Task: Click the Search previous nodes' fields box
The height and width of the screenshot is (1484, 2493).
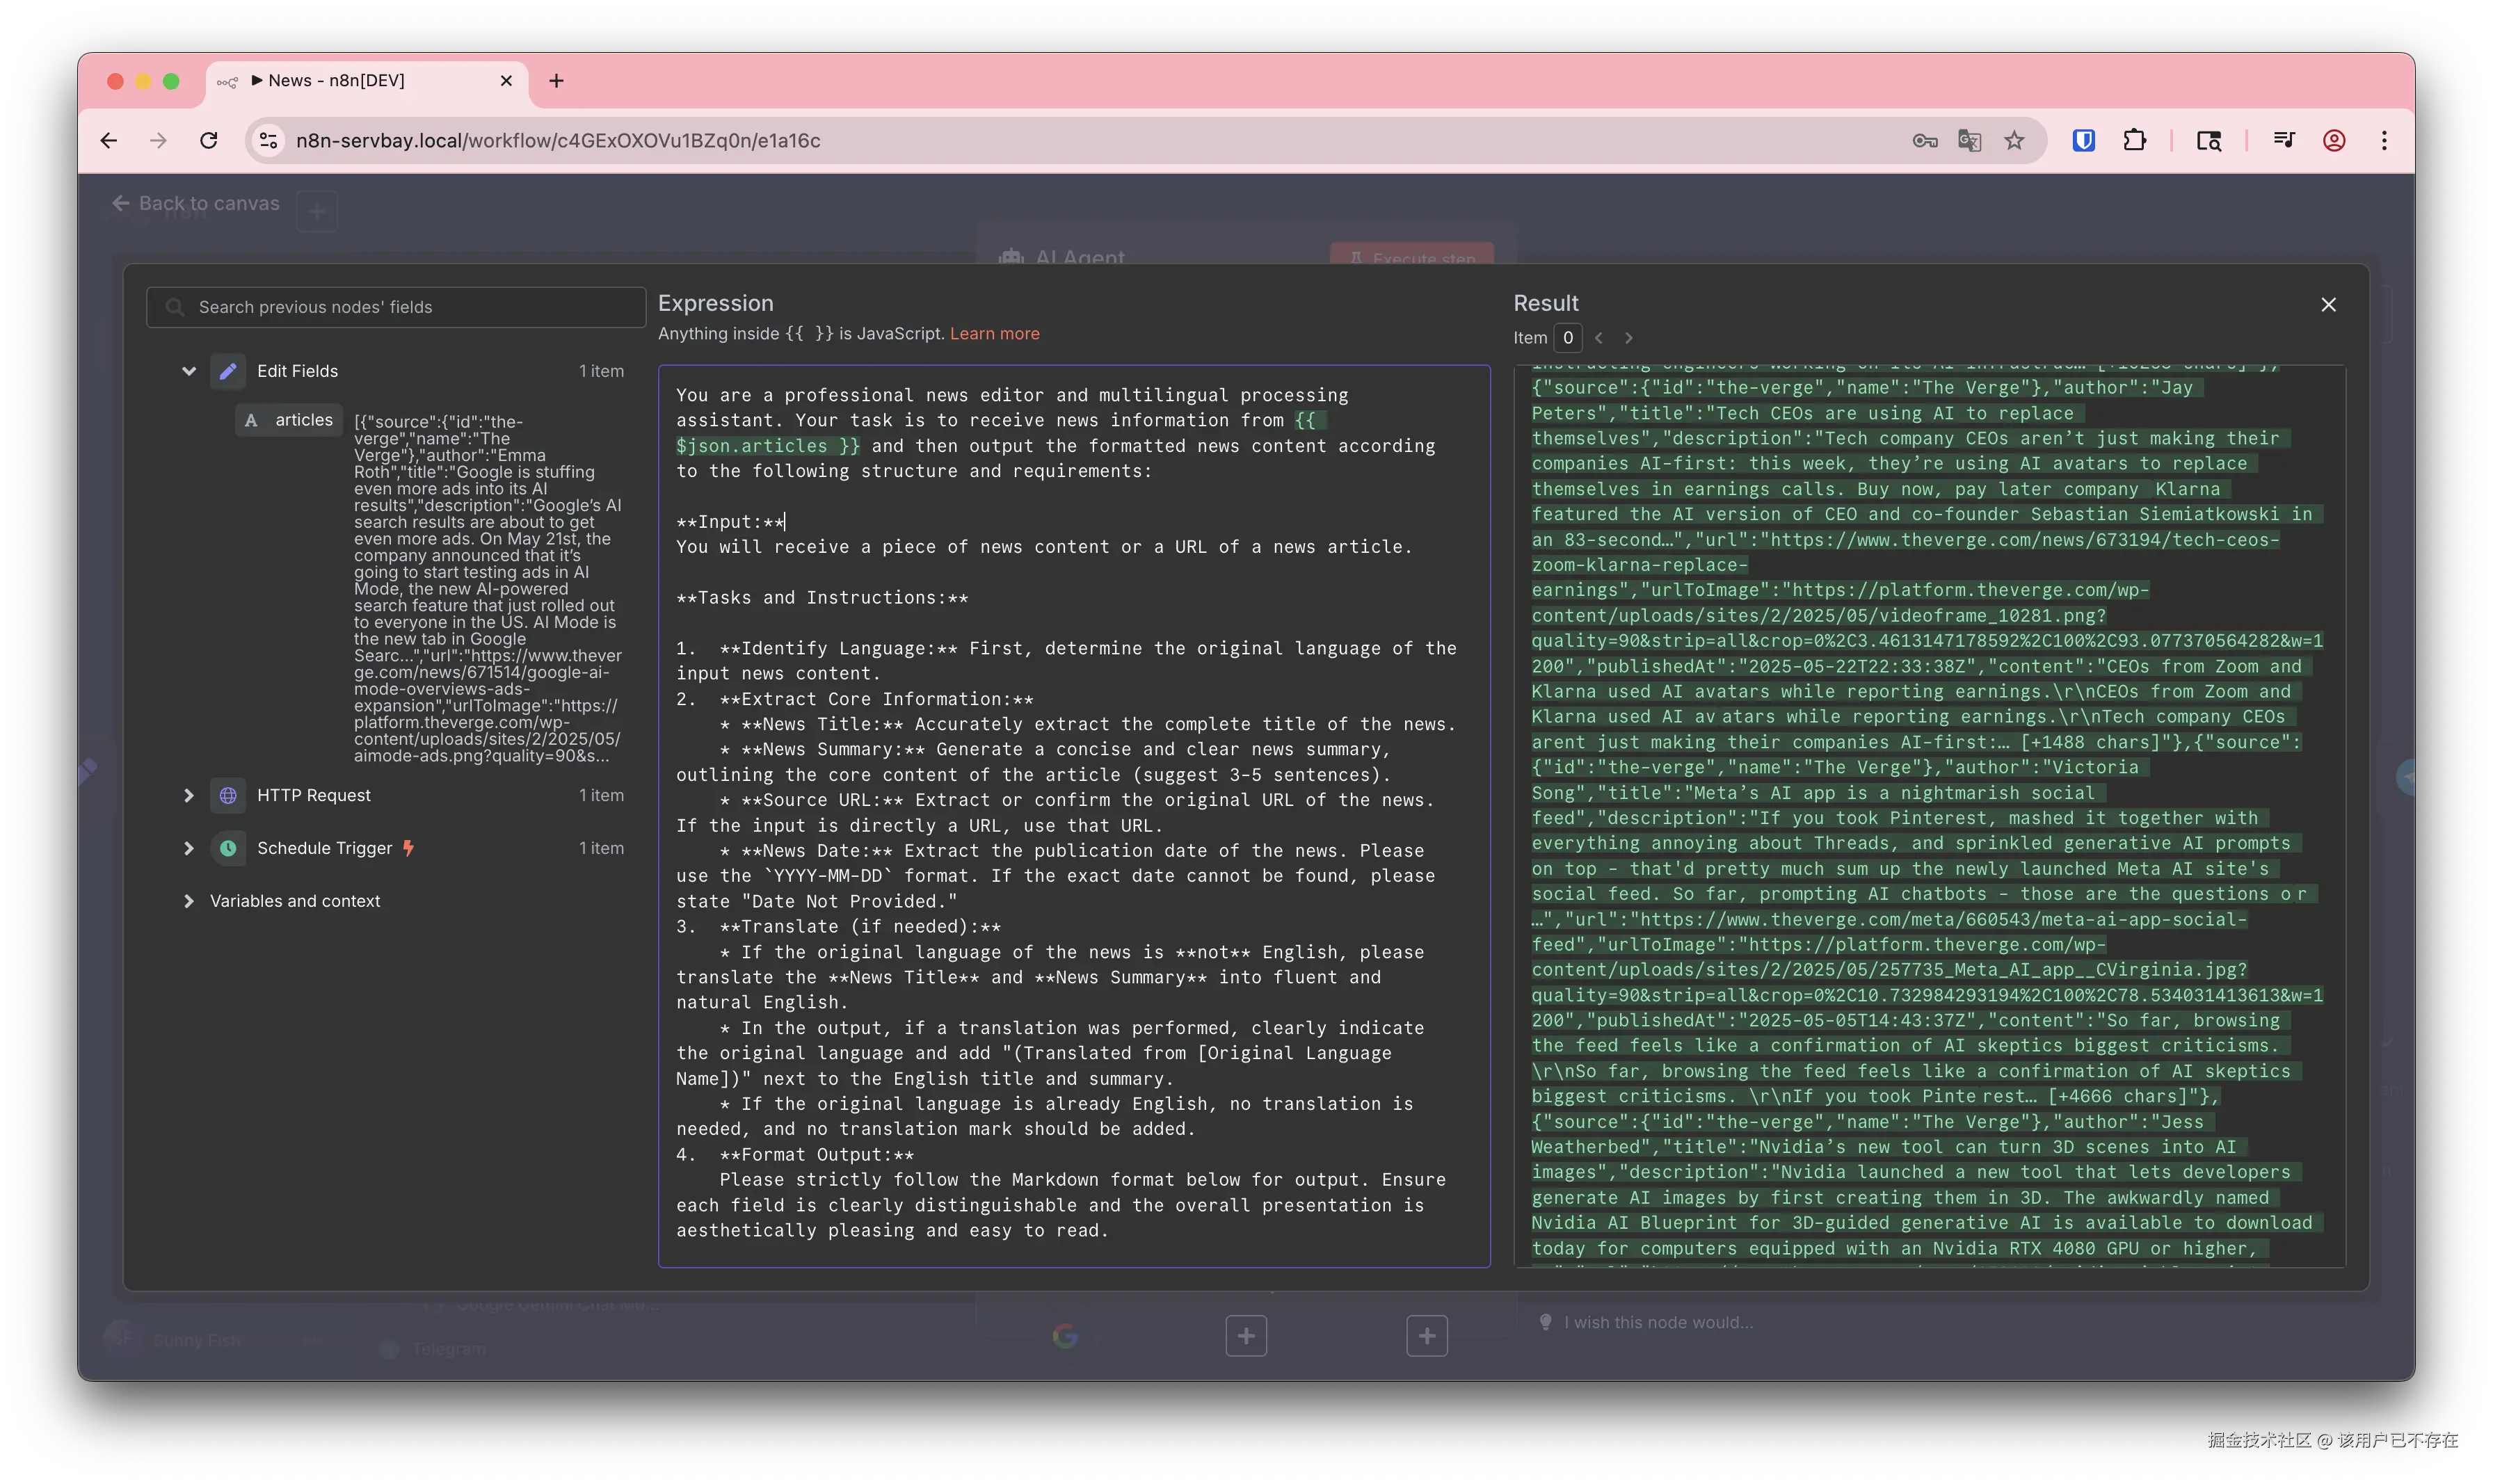Action: pyautogui.click(x=396, y=307)
